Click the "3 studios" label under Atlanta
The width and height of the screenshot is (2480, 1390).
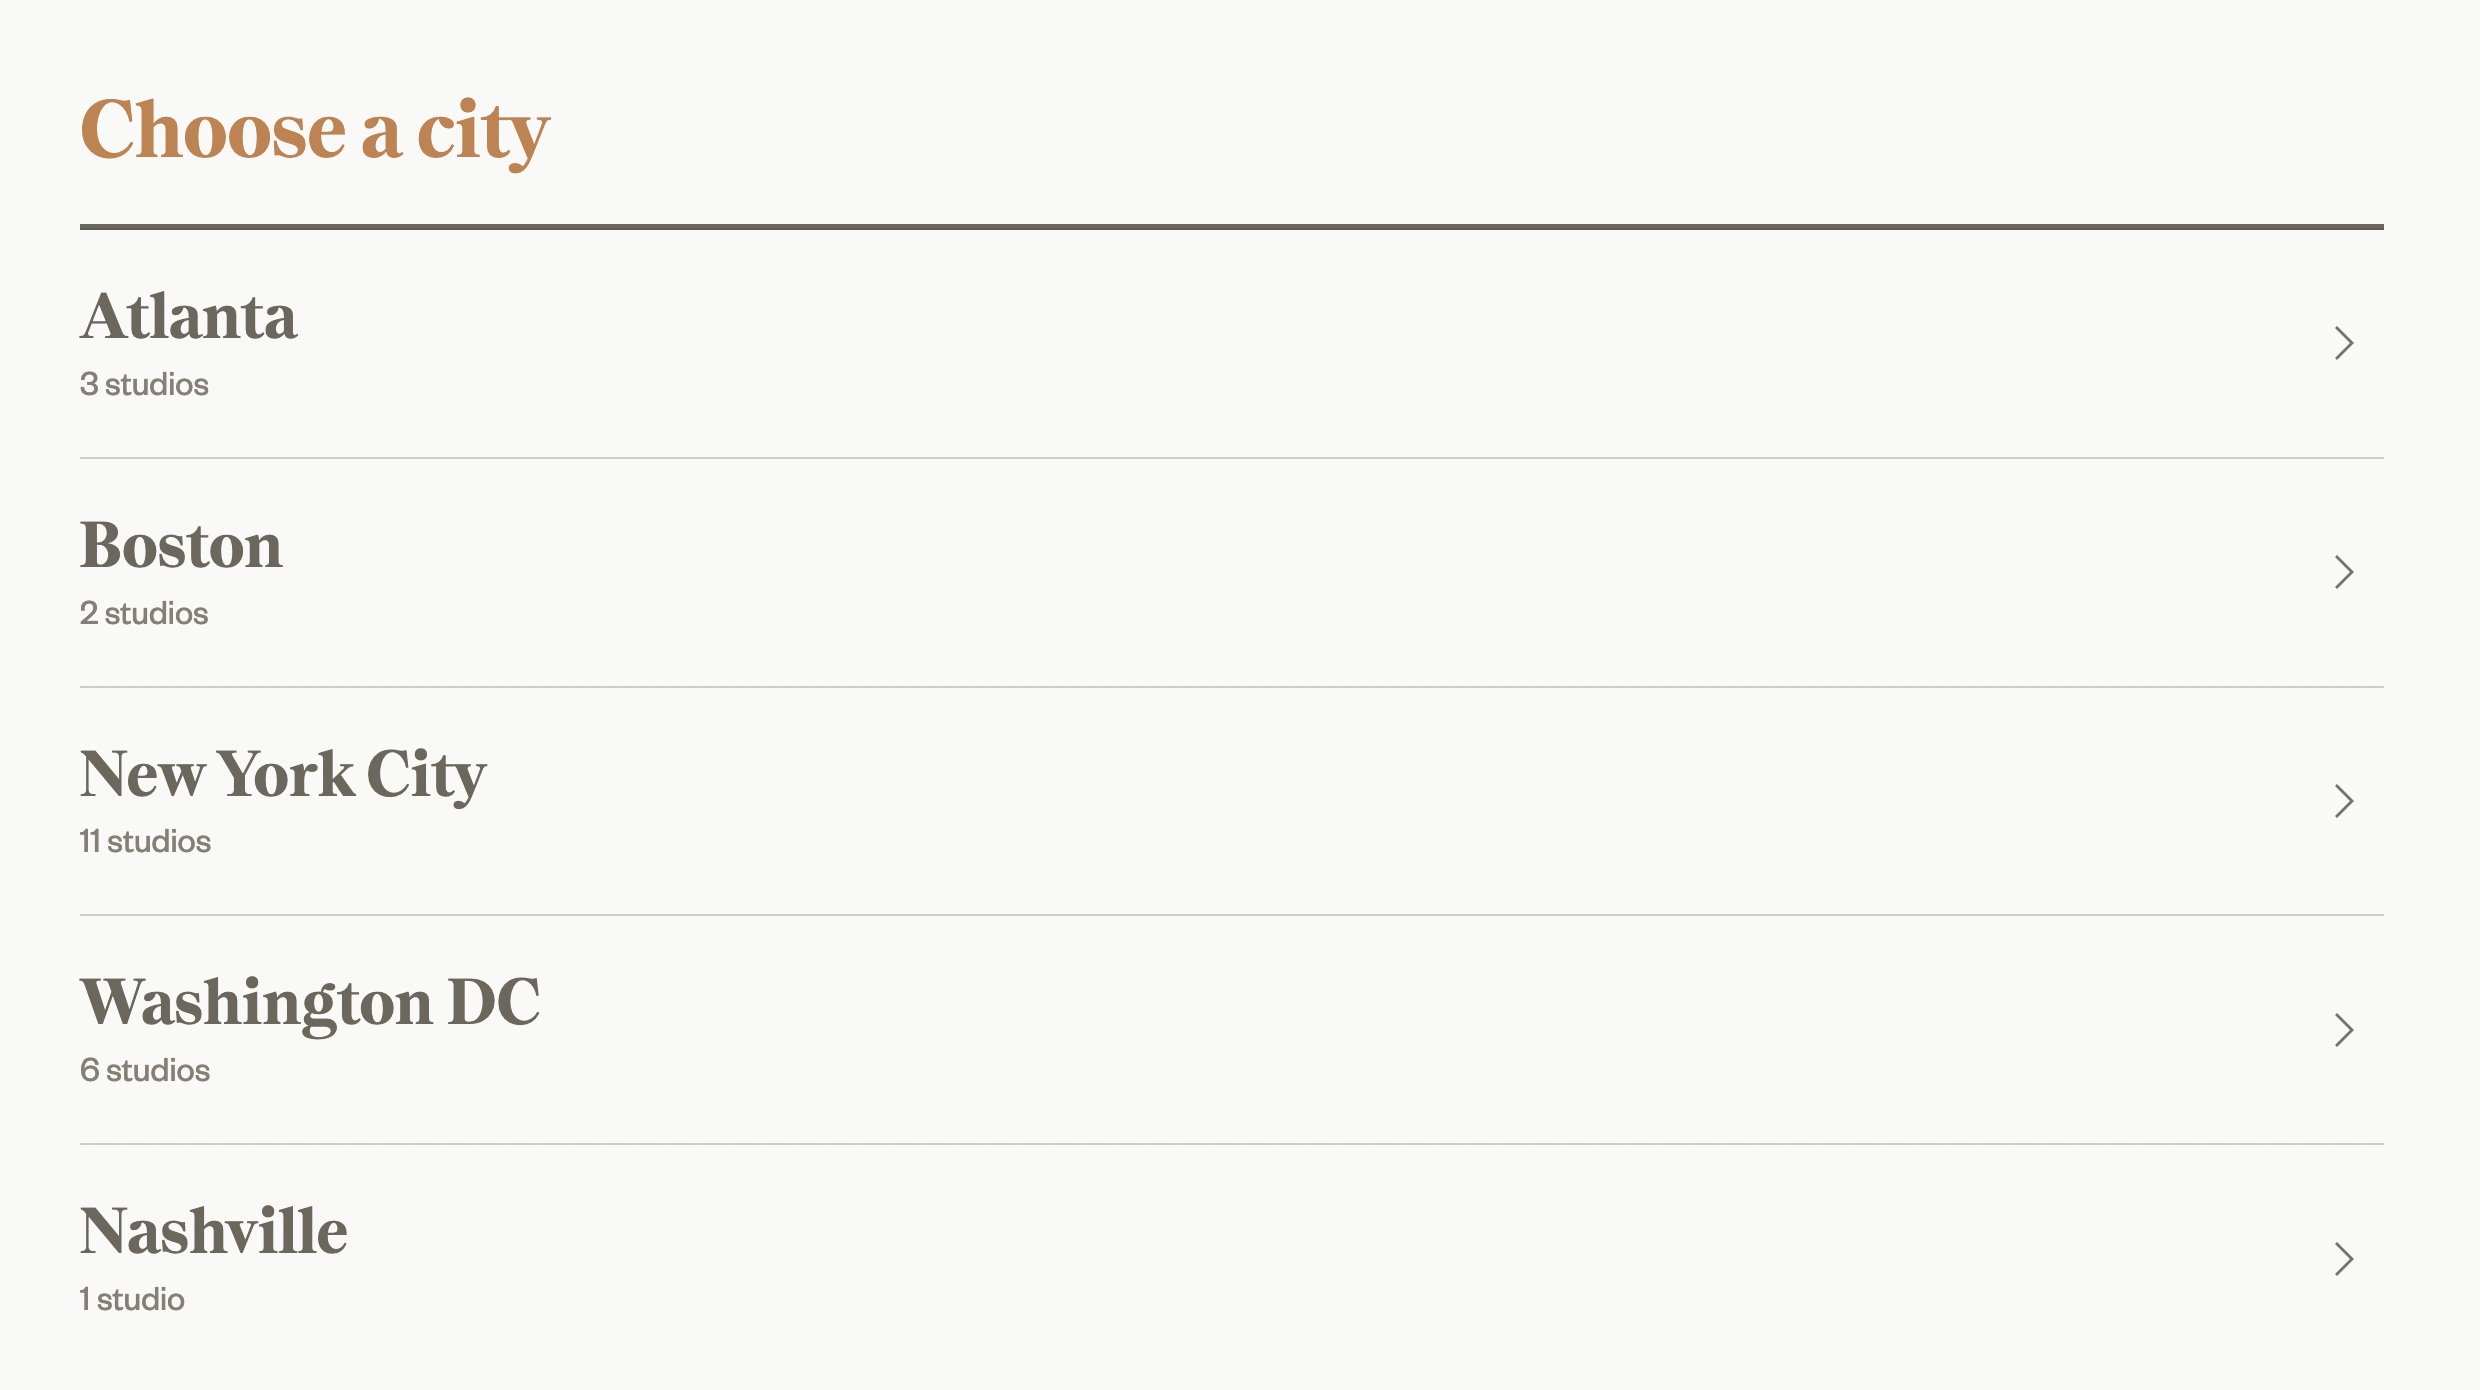(x=144, y=385)
